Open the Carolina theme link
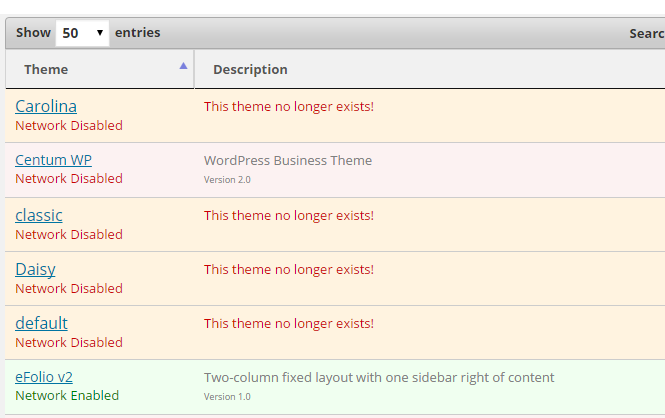Image resolution: width=665 pixels, height=418 pixels. tap(46, 106)
